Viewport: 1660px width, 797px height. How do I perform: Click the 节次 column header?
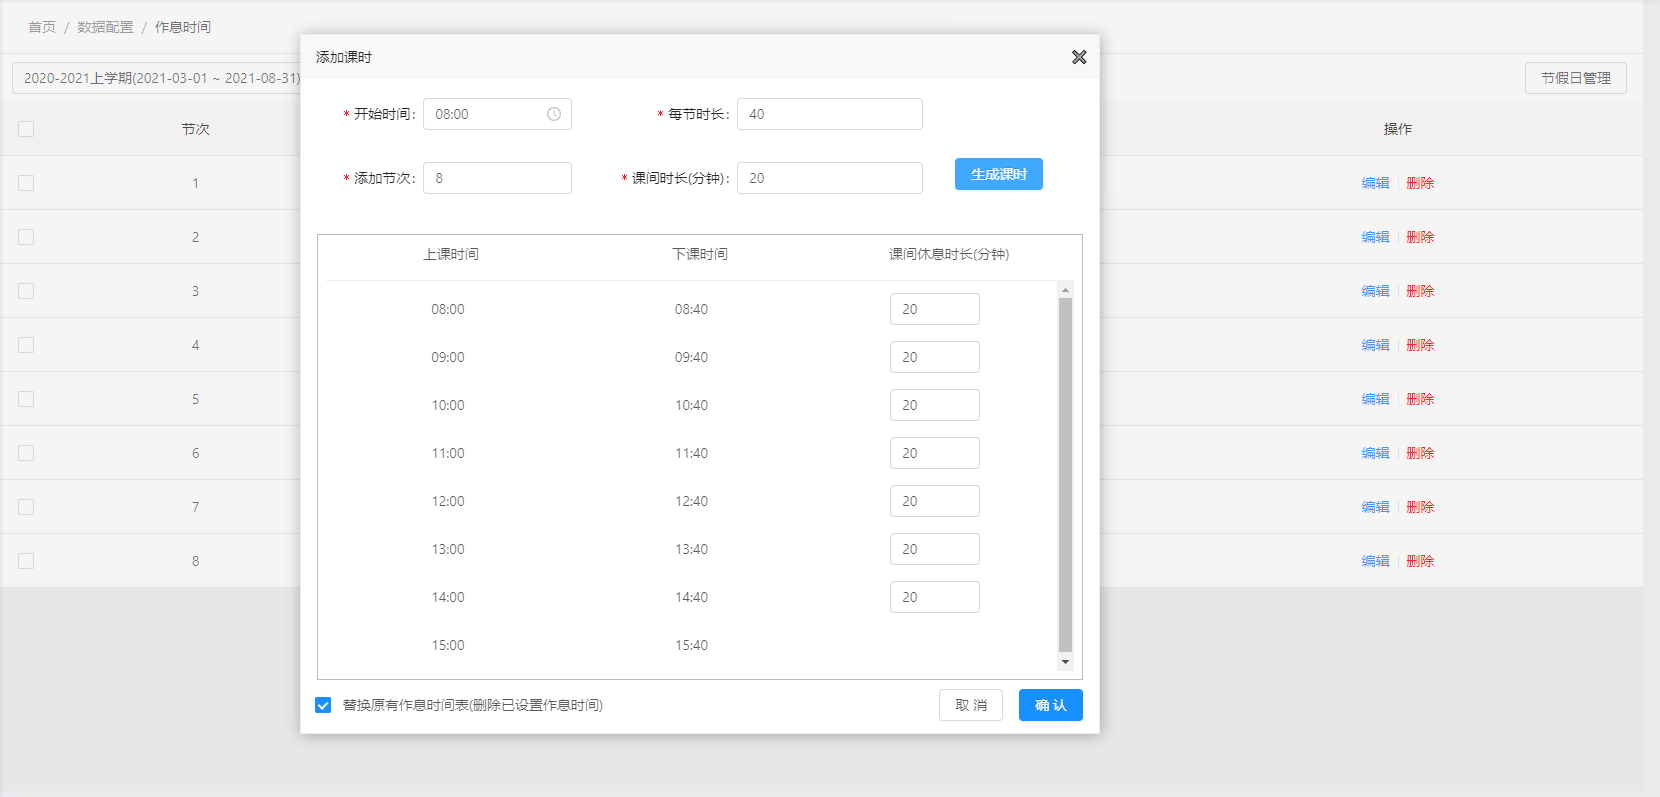pyautogui.click(x=196, y=129)
